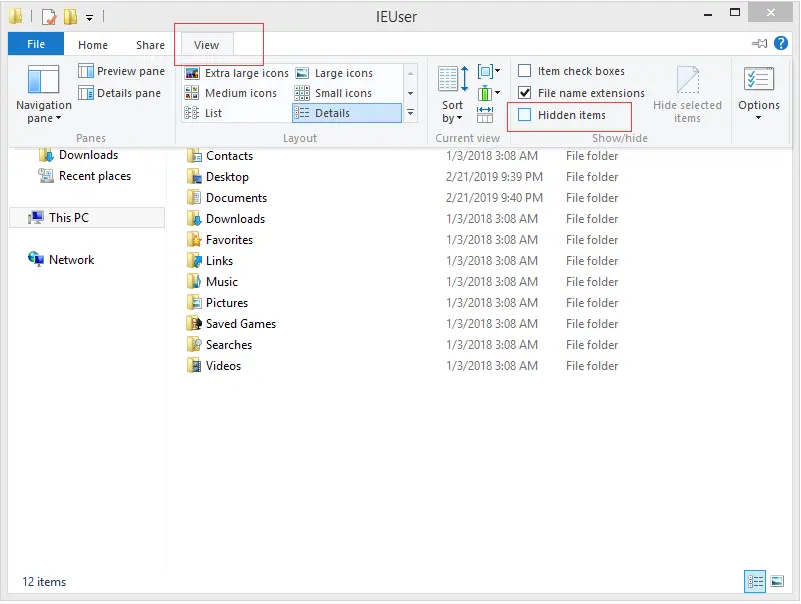Toggle the Preview pane

click(x=122, y=71)
